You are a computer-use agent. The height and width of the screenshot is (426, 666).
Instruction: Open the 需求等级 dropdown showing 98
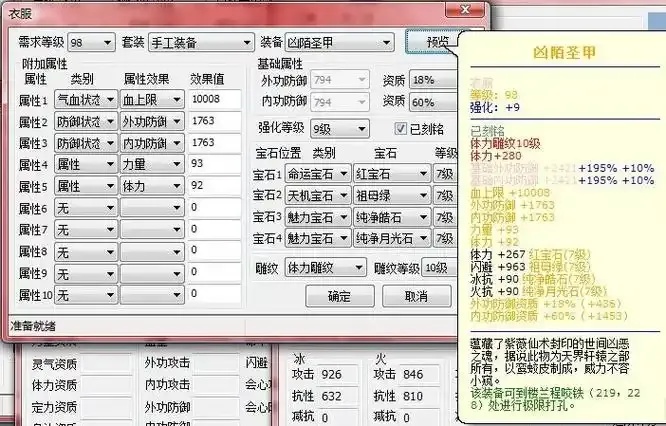[x=91, y=42]
